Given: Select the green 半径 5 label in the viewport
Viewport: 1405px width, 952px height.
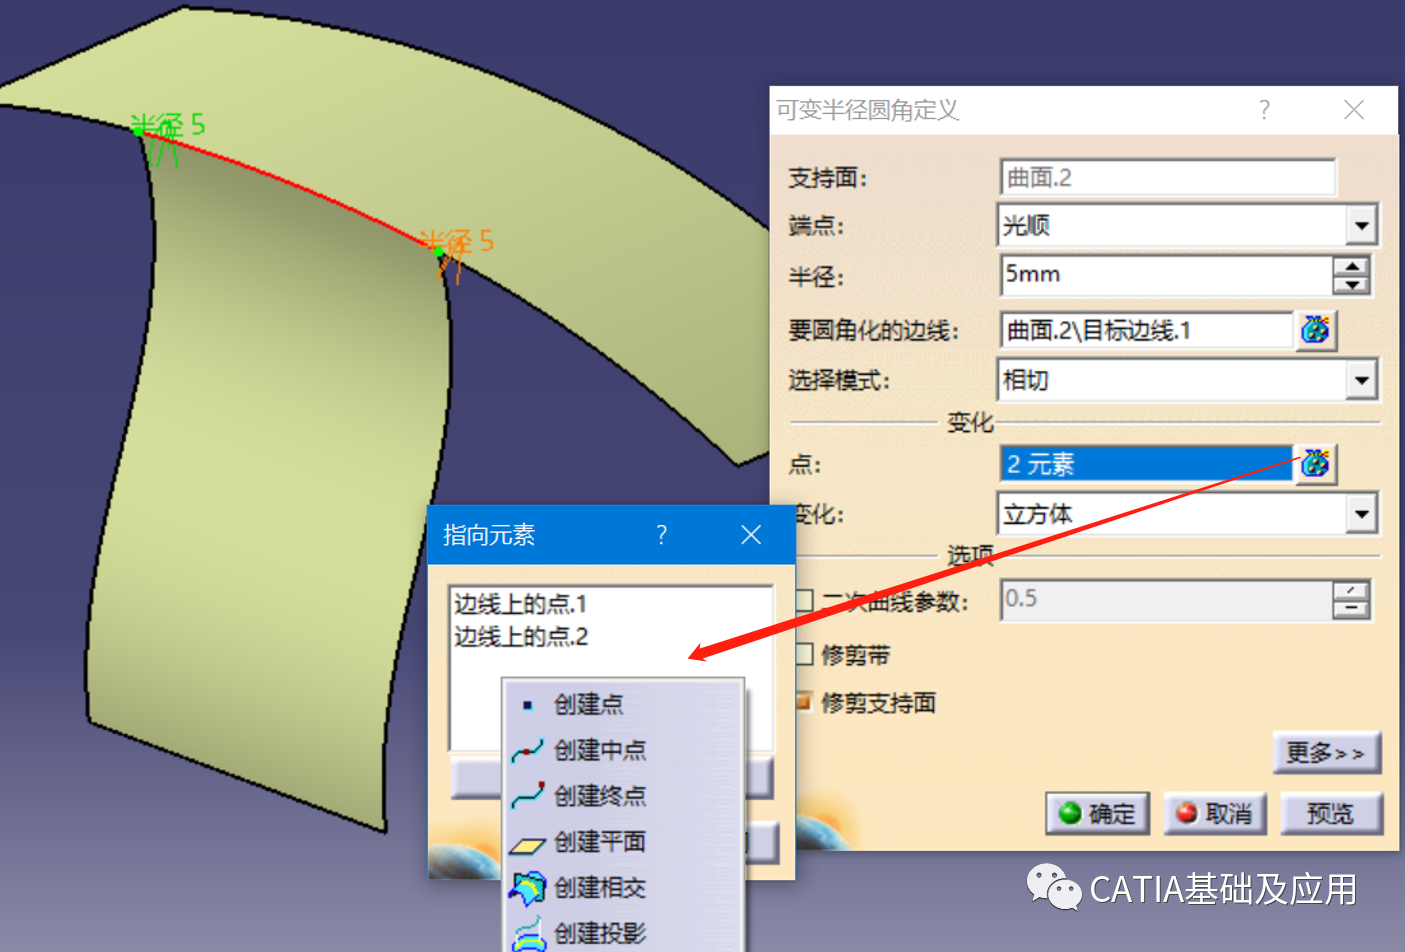Looking at the screenshot, I should [168, 126].
